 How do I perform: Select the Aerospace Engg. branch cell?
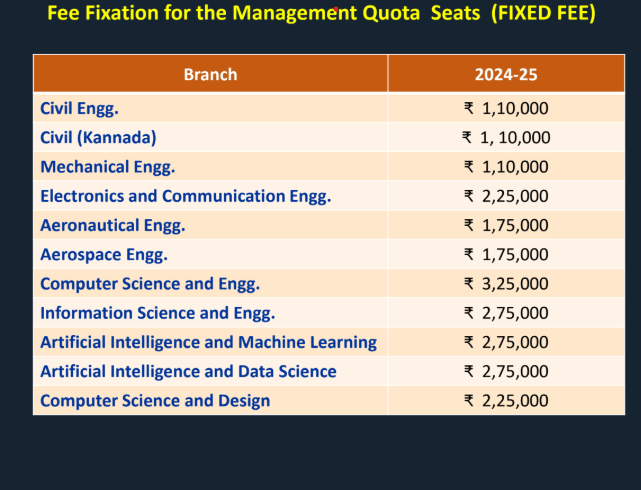pos(103,254)
